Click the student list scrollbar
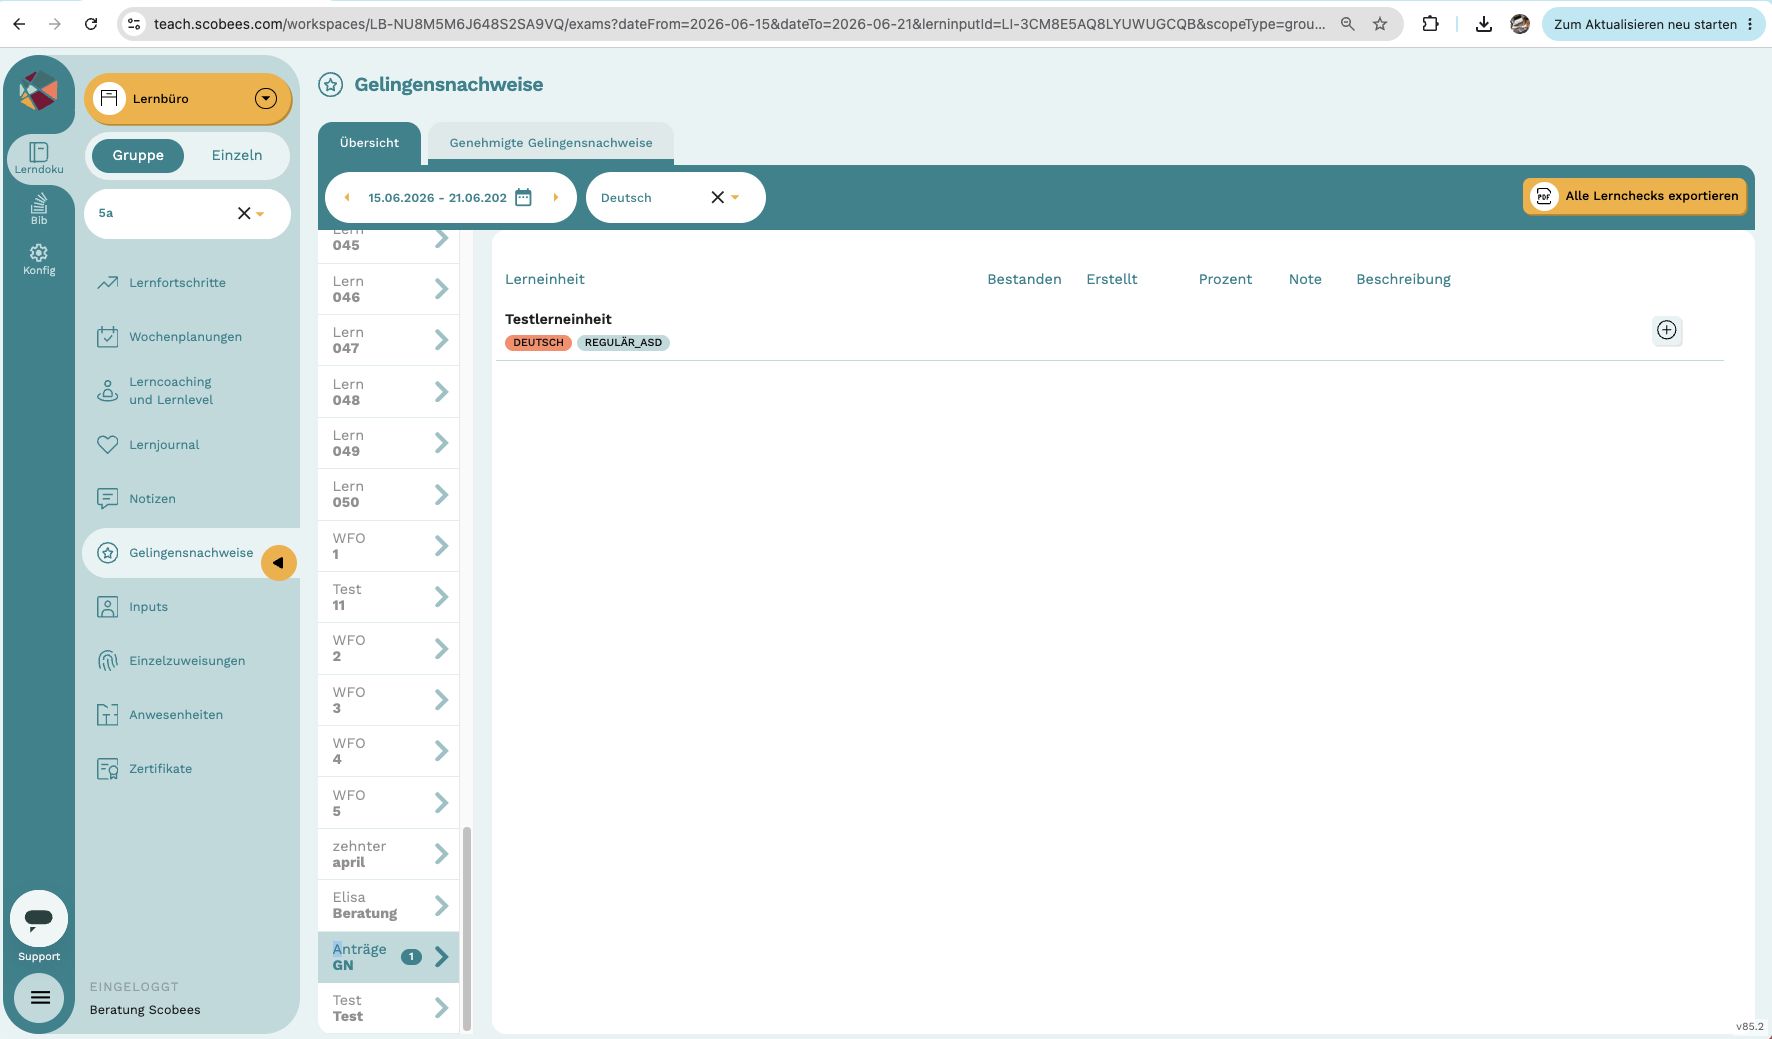The image size is (1772, 1039). [467, 927]
